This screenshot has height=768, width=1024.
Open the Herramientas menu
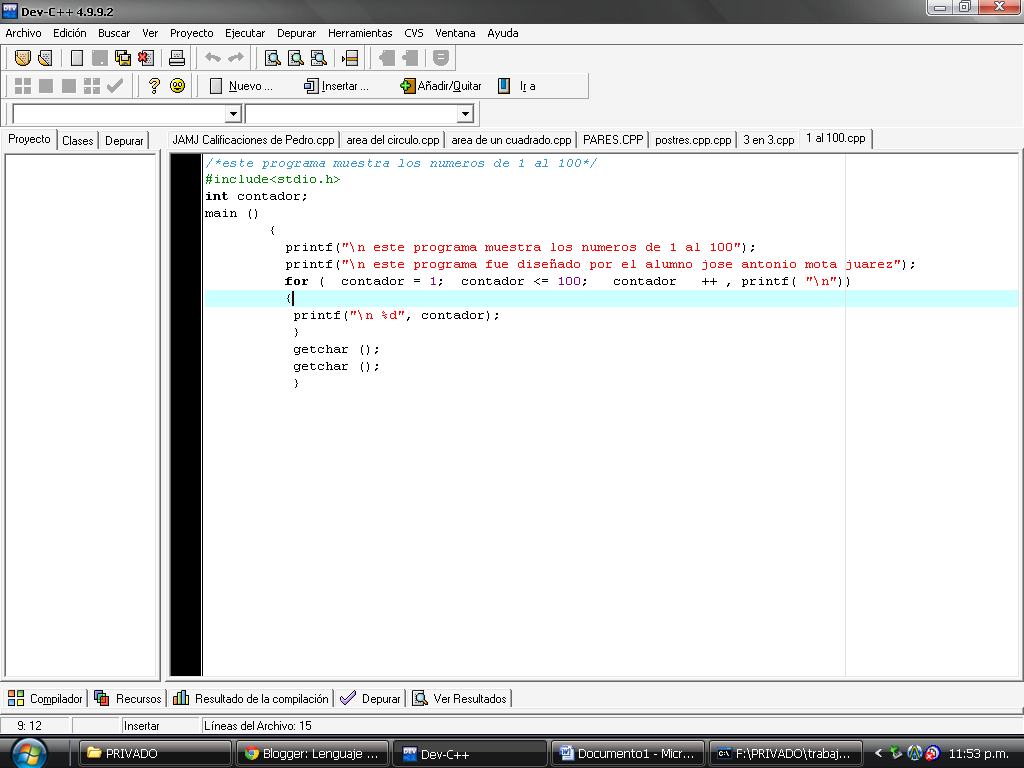click(x=359, y=32)
